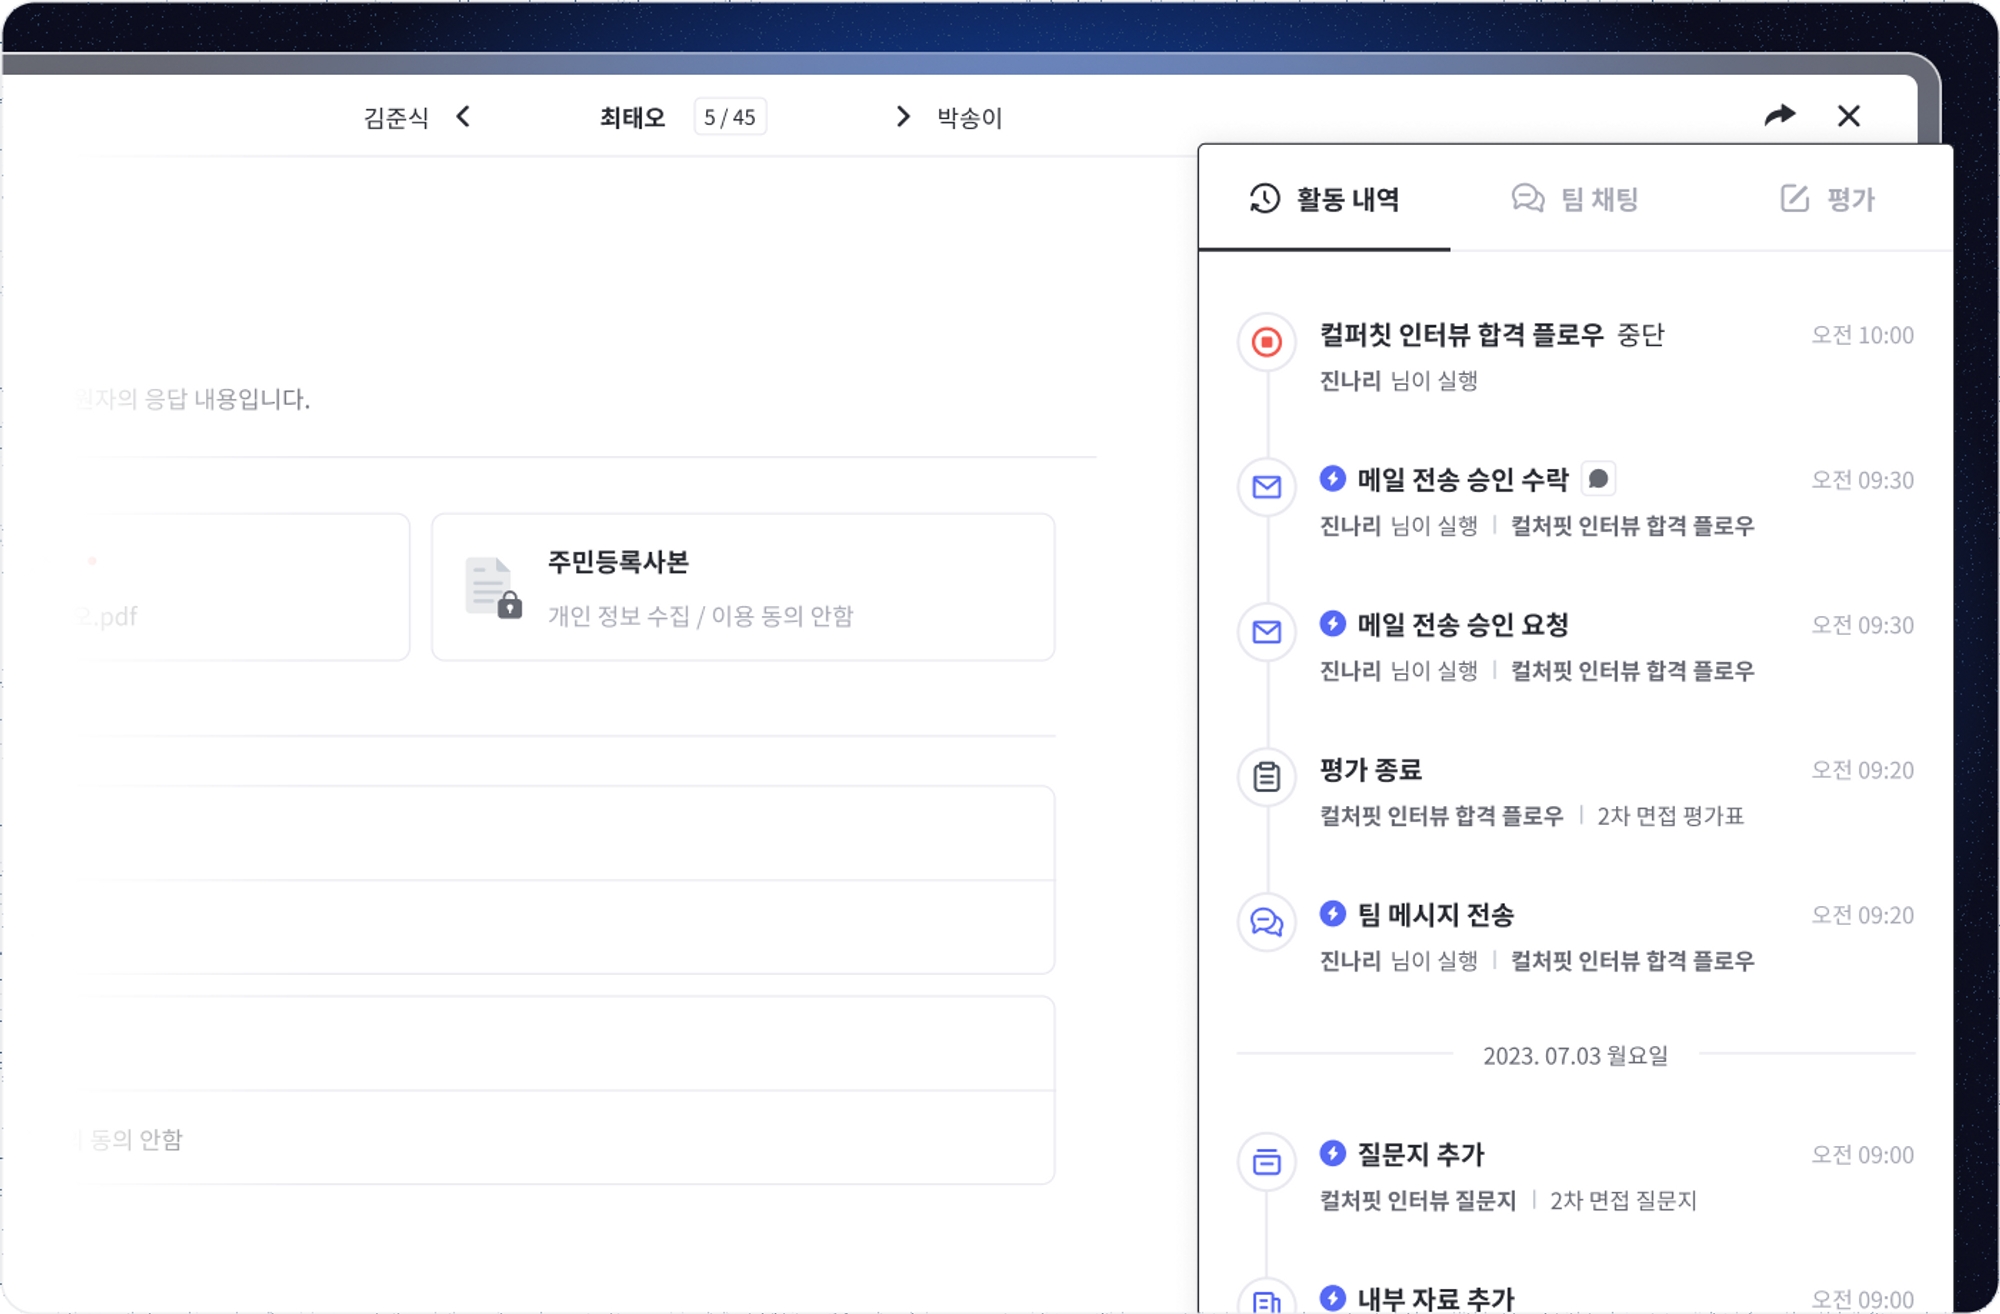Click mail icon beside 메일 전송 승인 요청
Image resolution: width=2000 pixels, height=1314 pixels.
pos(1266,632)
